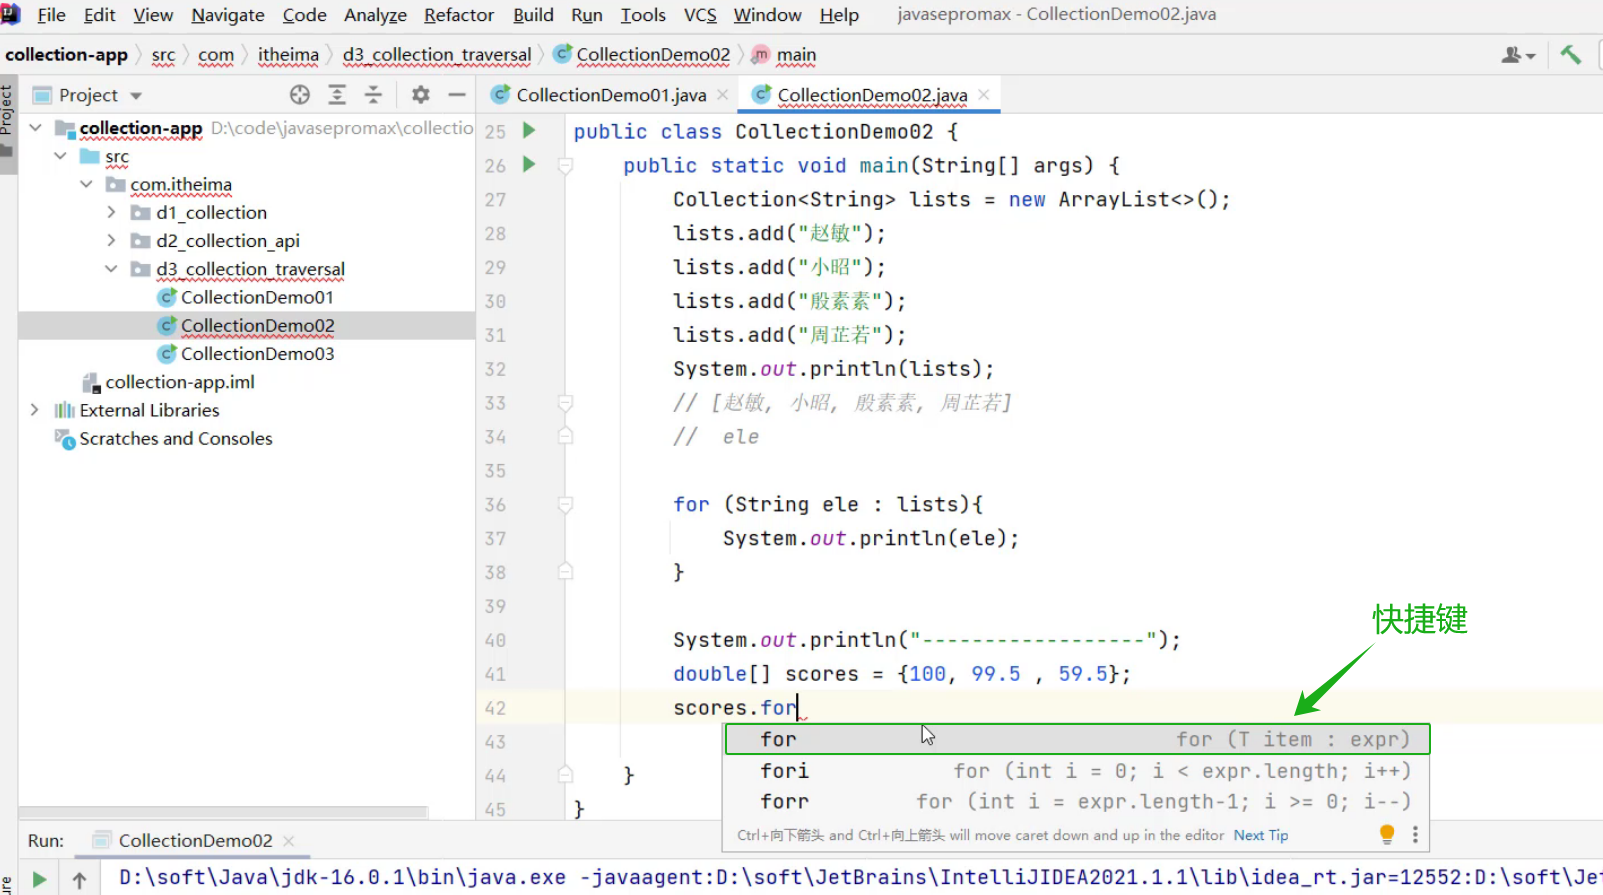Toggle fold marker at line 44
The width and height of the screenshot is (1603, 895).
pos(565,775)
